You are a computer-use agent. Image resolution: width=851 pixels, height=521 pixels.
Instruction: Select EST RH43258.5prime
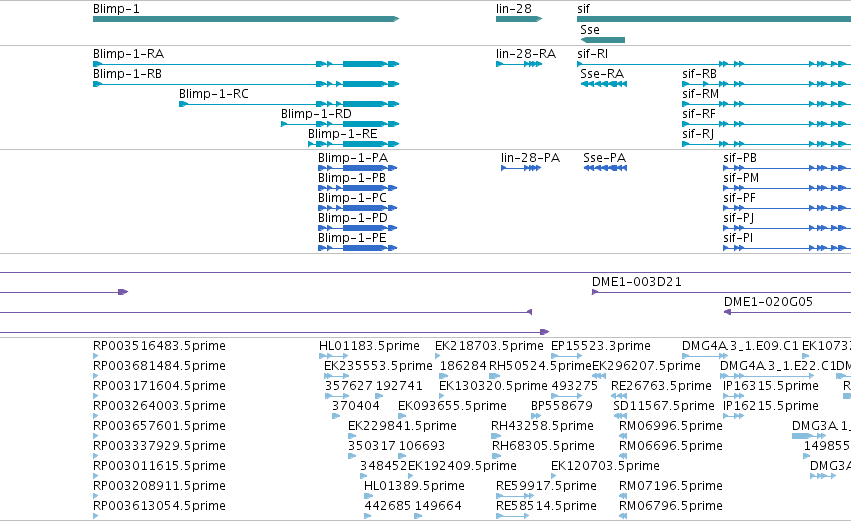[542, 425]
